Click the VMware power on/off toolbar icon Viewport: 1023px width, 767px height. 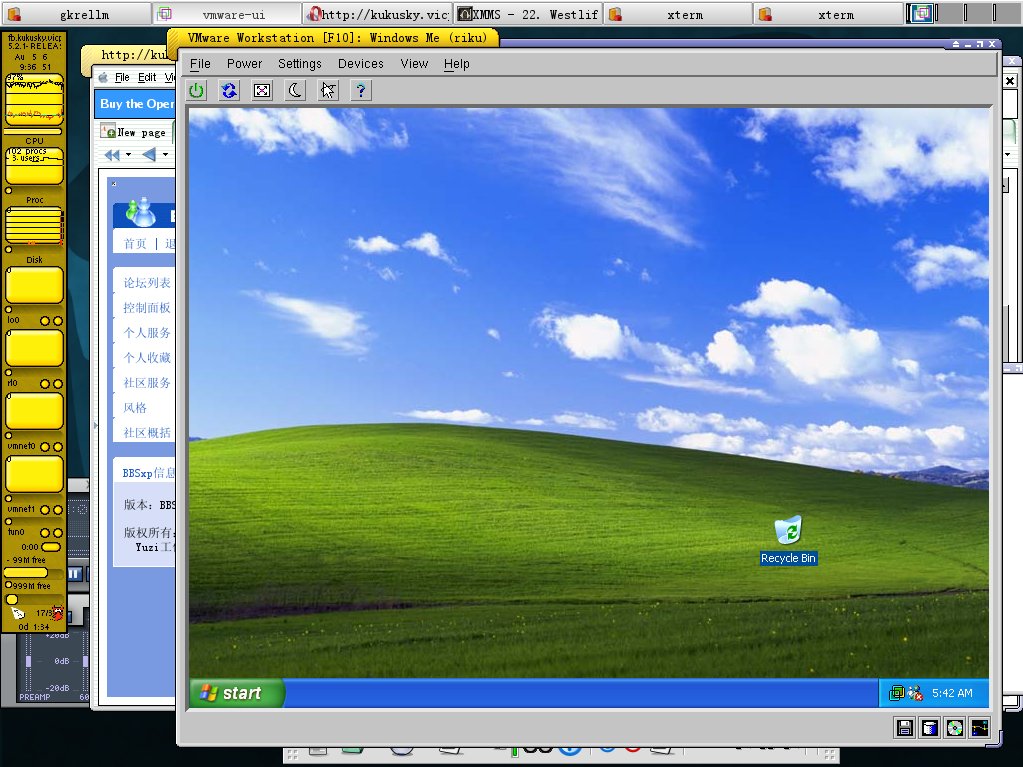coord(196,90)
